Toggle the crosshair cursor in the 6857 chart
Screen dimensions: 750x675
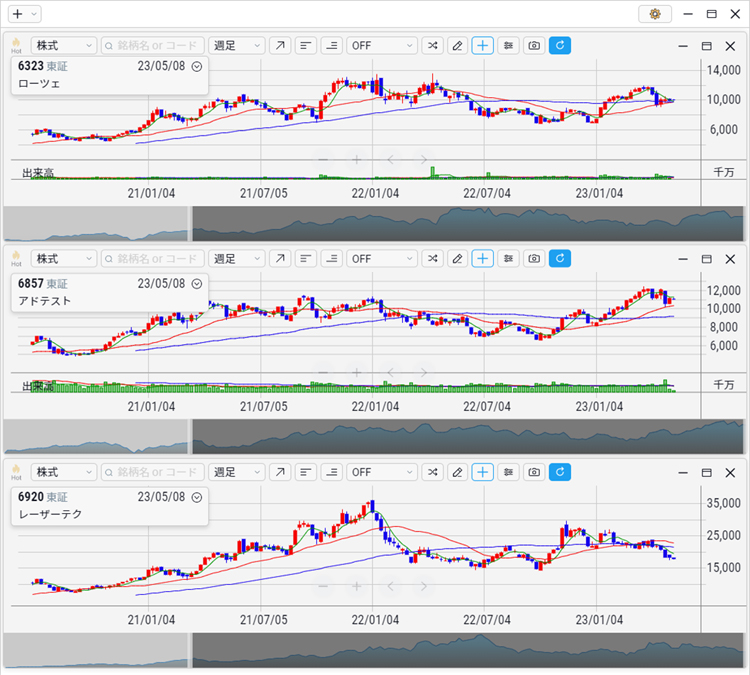[483, 259]
